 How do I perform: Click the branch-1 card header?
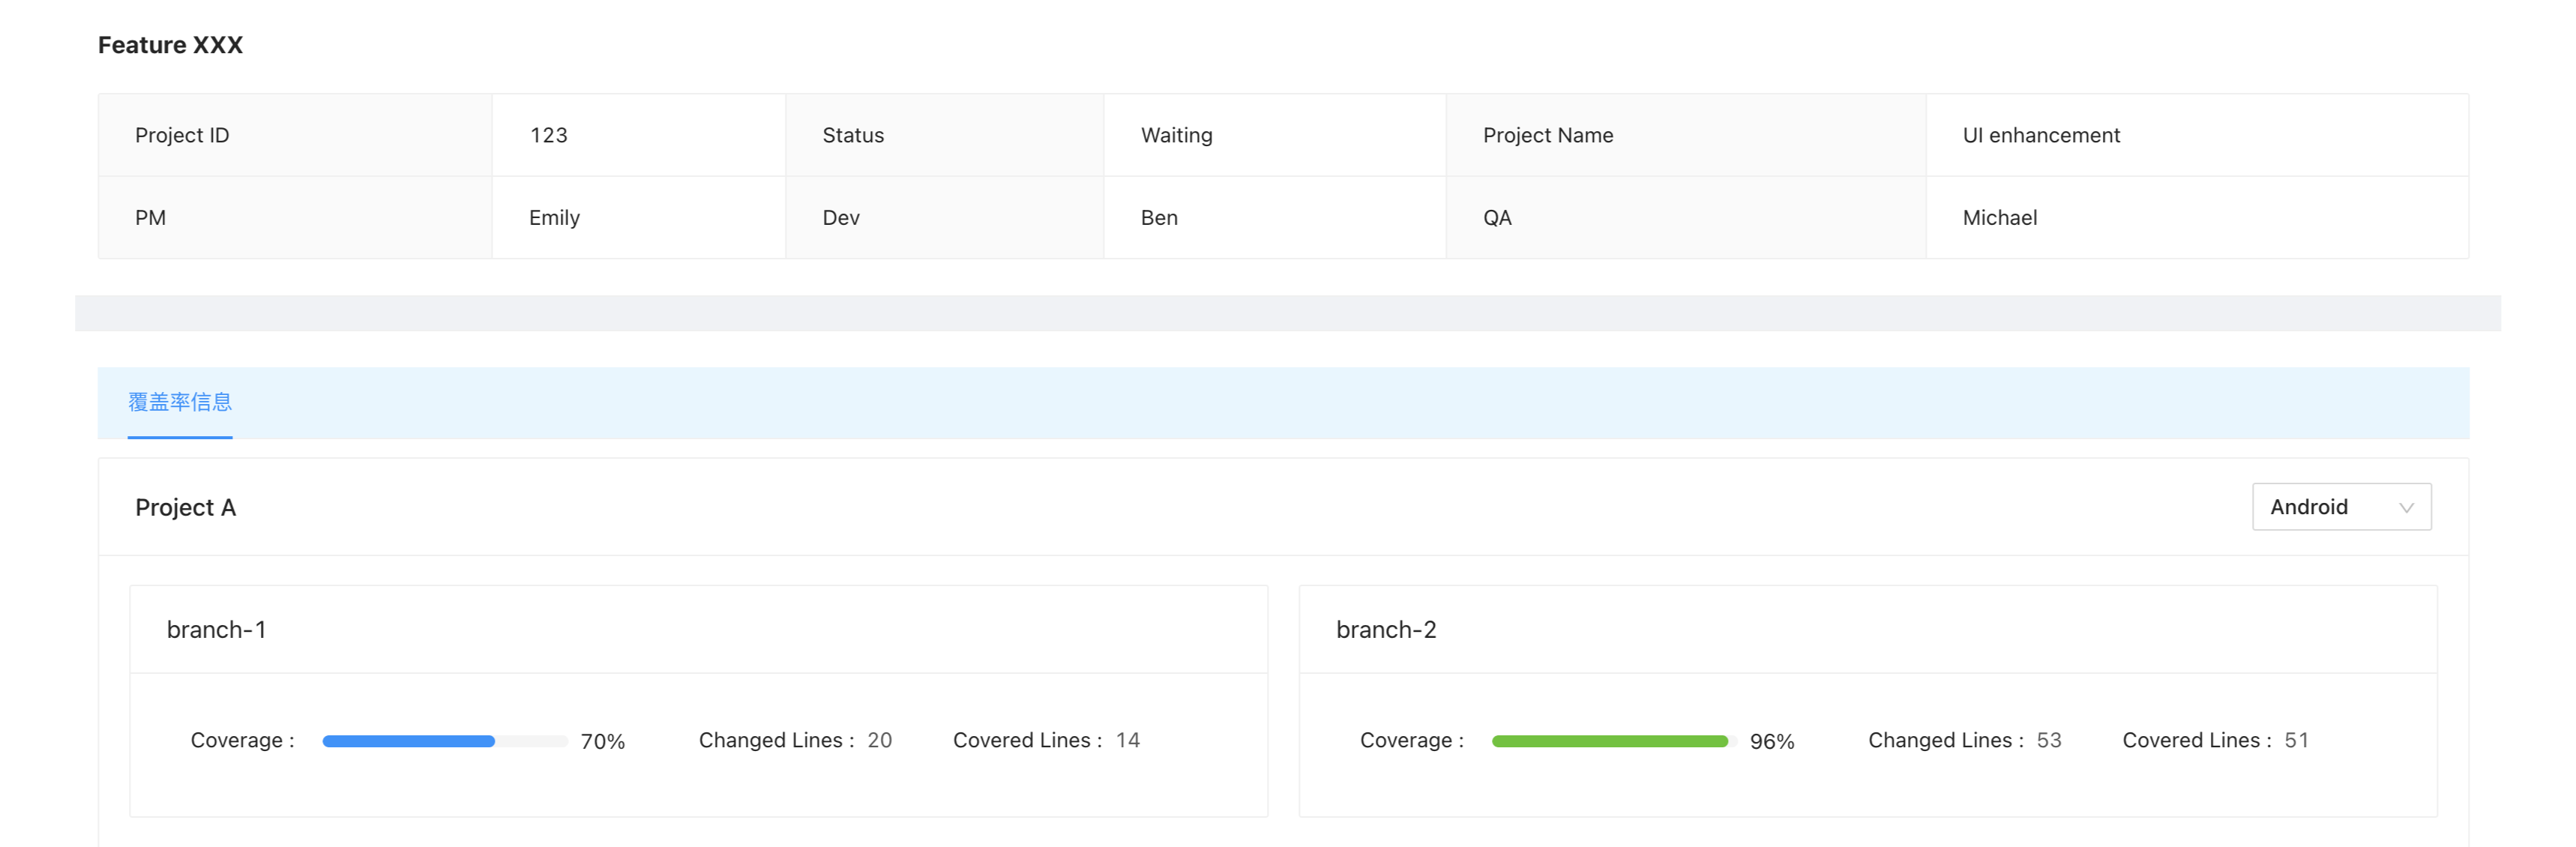coord(699,630)
